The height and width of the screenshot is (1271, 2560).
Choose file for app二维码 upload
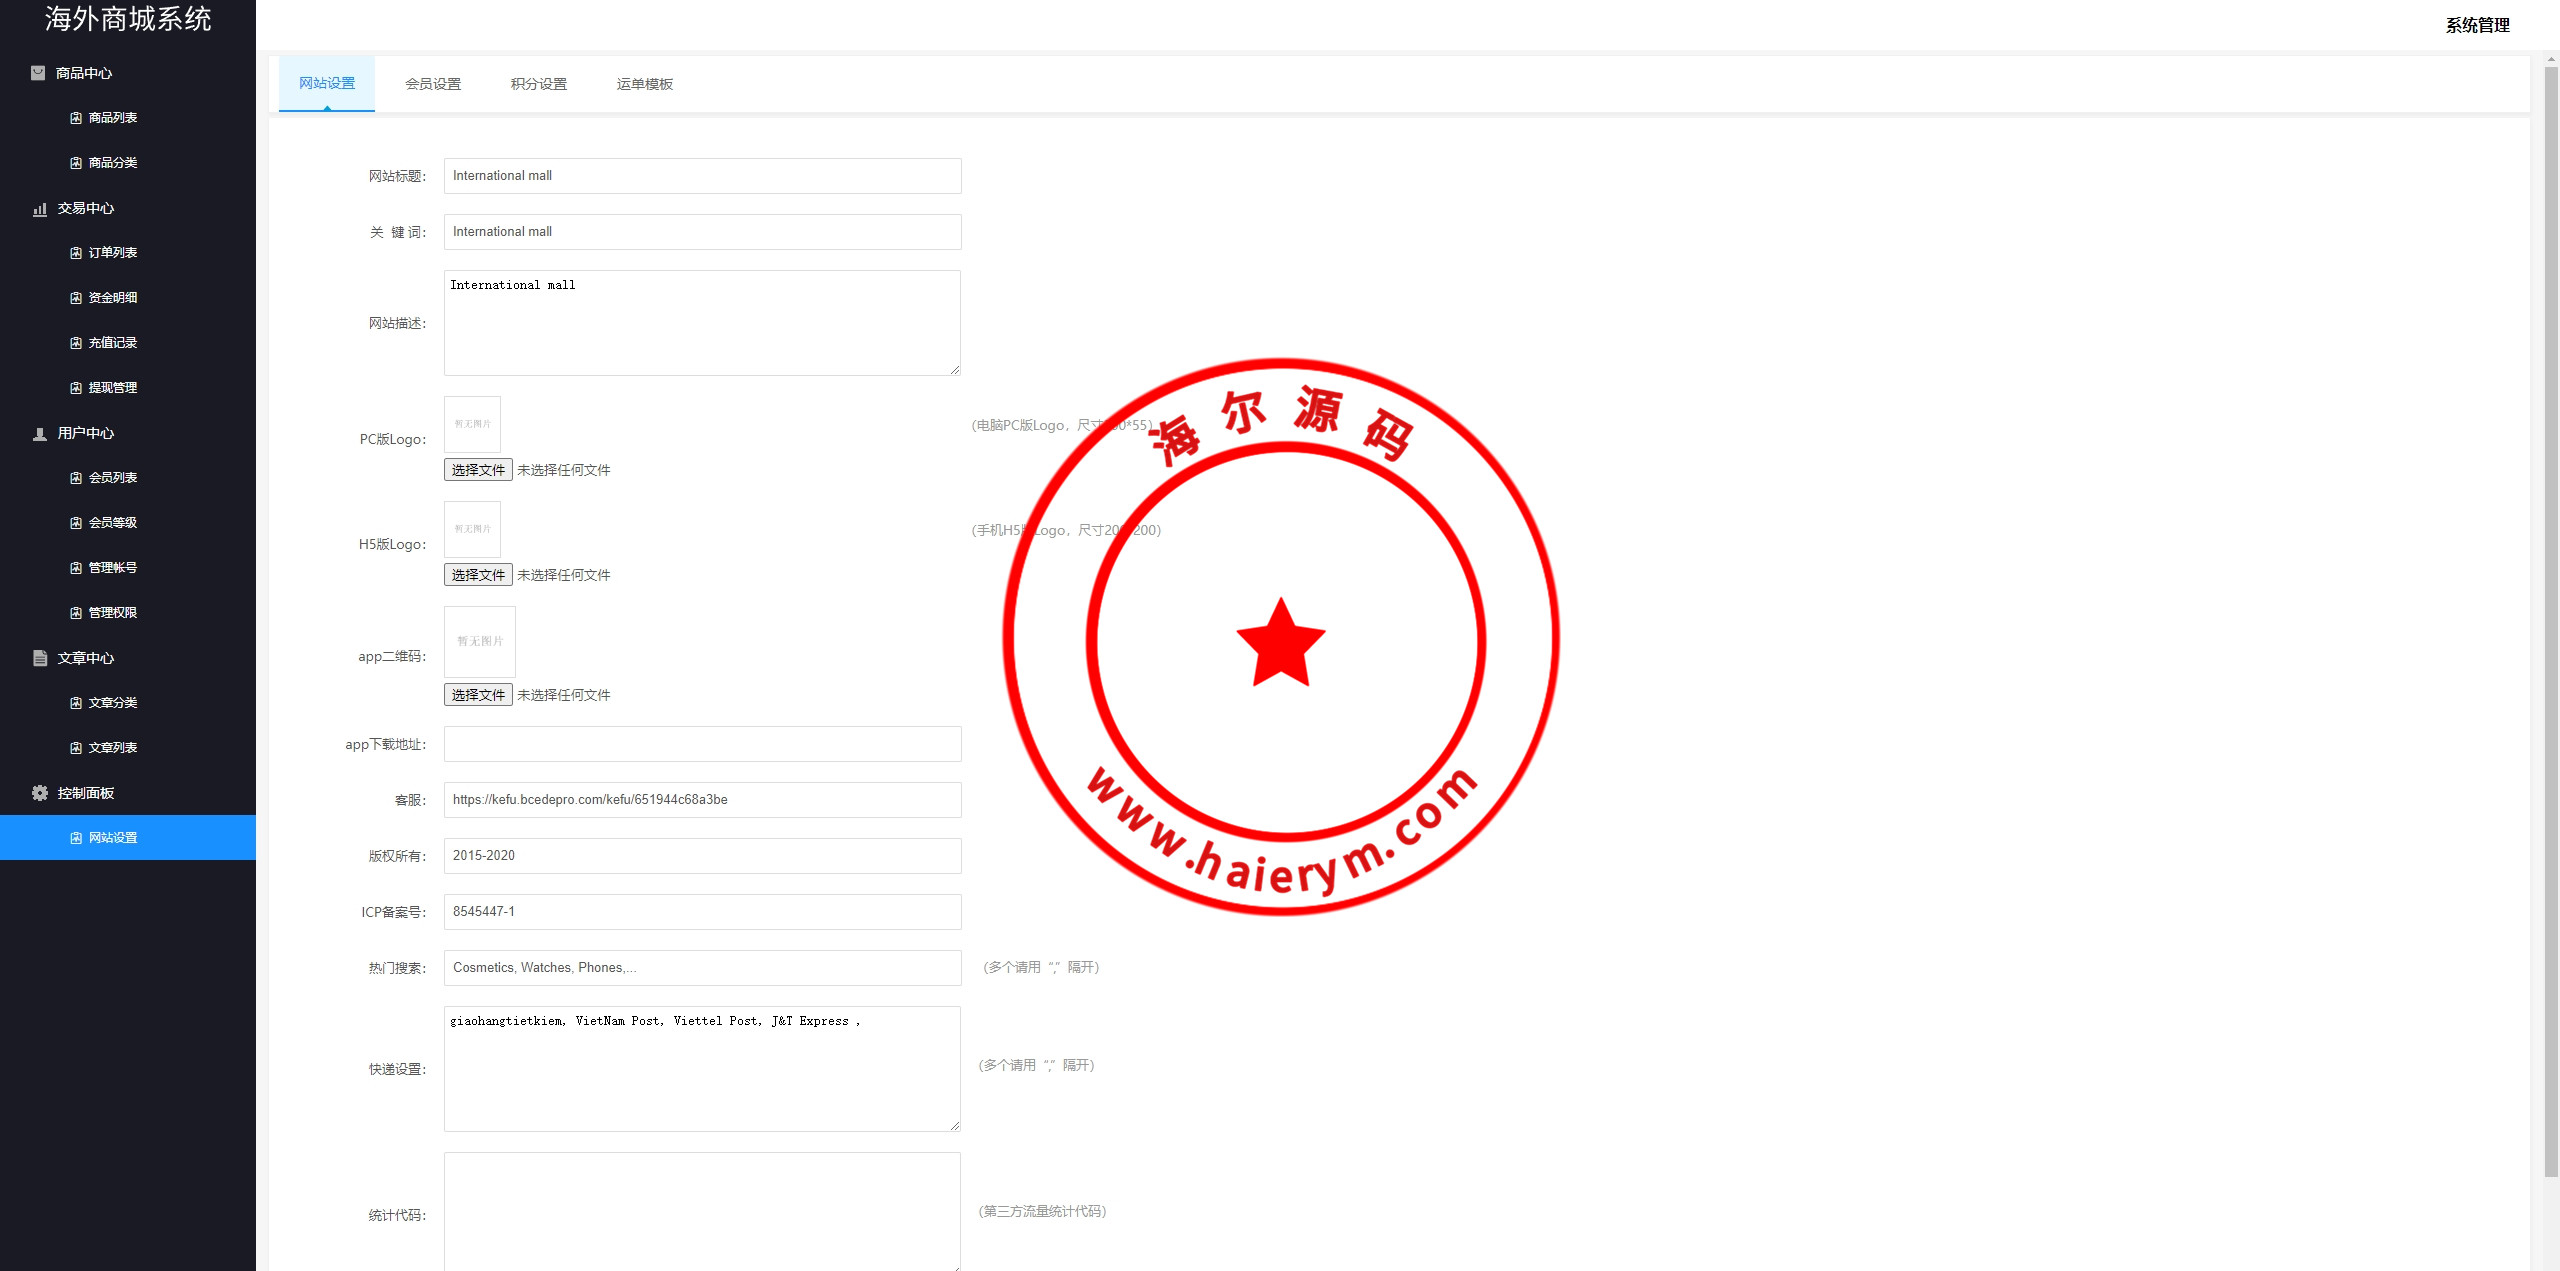point(478,695)
